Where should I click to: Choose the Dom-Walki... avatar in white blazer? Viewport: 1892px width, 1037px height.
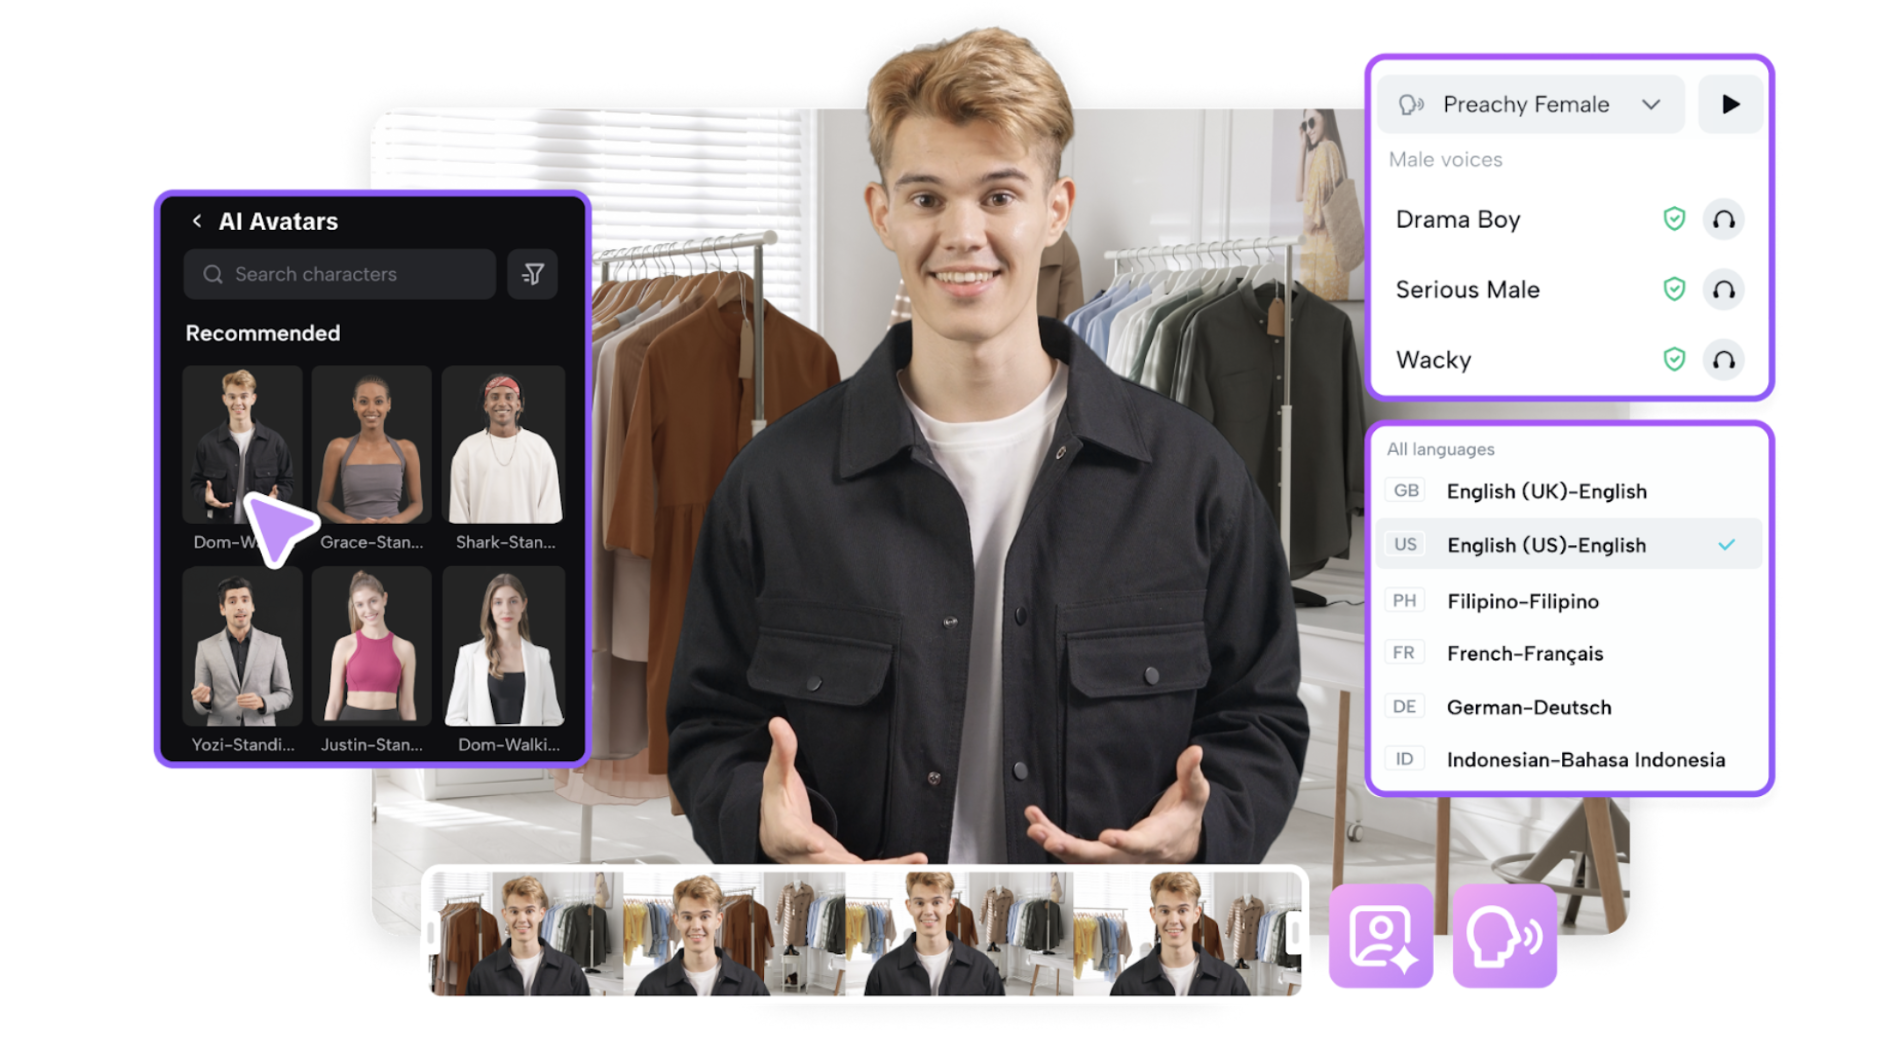(504, 647)
